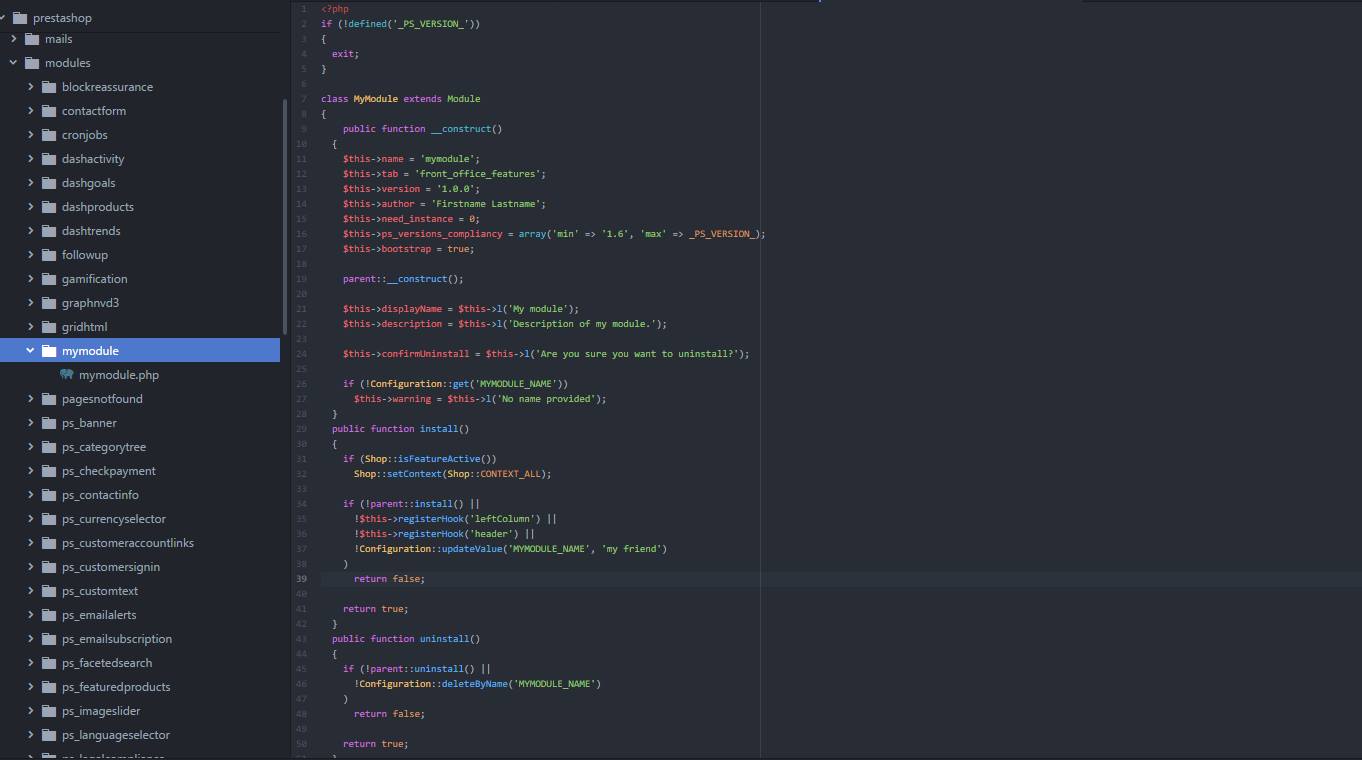This screenshot has width=1362, height=760.
Task: Expand the ps_featuredproducts folder chevron
Action: (x=31, y=687)
